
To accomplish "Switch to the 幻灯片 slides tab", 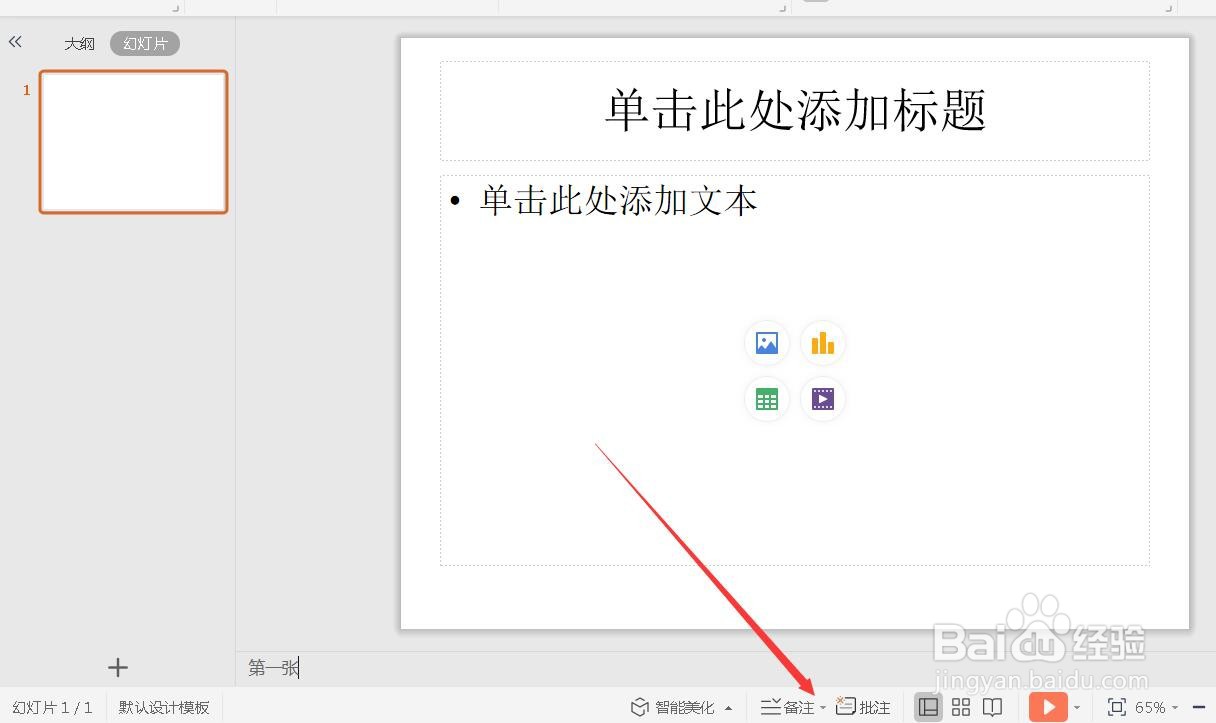I will click(x=145, y=44).
